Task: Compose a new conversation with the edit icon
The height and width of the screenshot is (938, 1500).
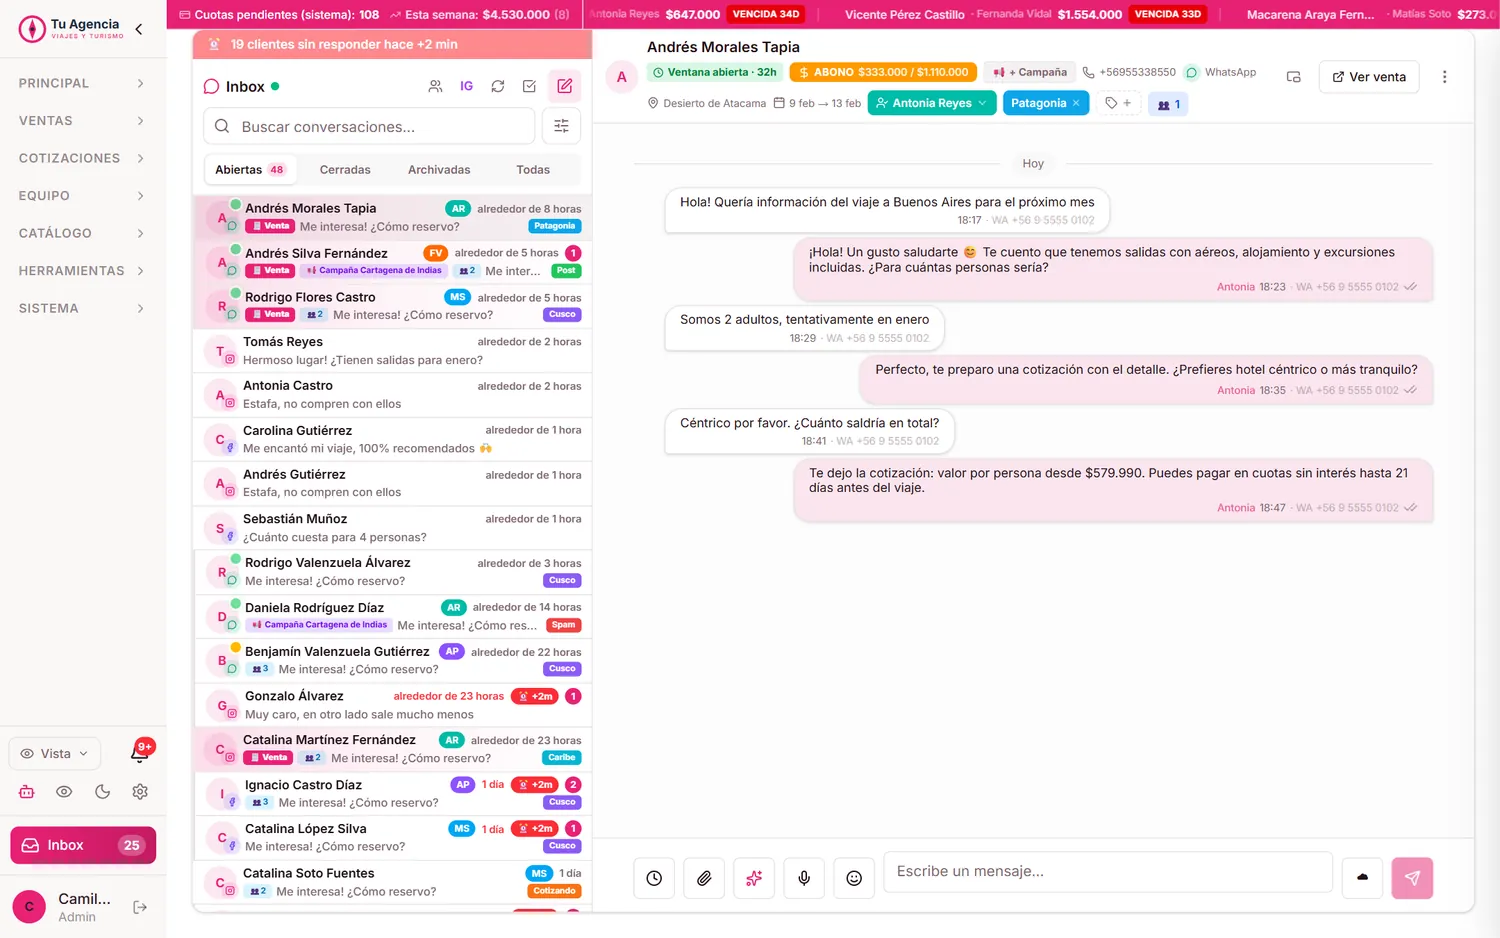Action: (x=565, y=86)
